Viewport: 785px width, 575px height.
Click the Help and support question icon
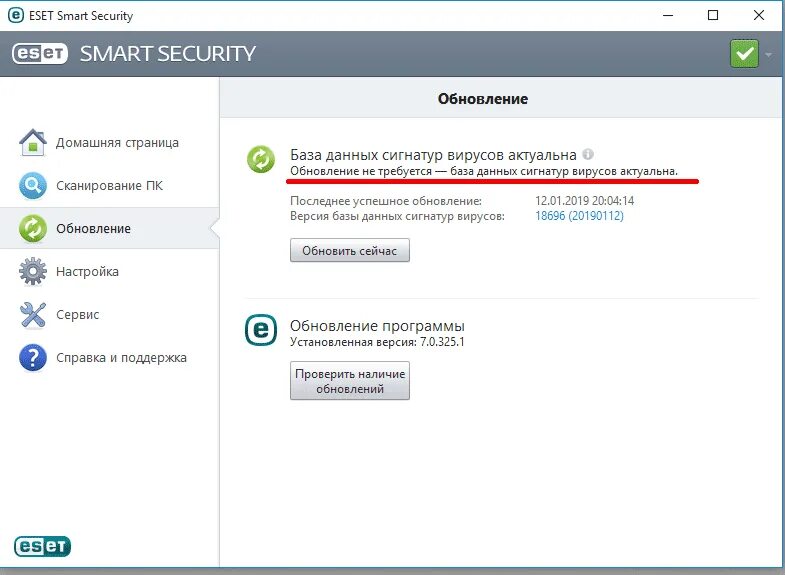pyautogui.click(x=33, y=358)
